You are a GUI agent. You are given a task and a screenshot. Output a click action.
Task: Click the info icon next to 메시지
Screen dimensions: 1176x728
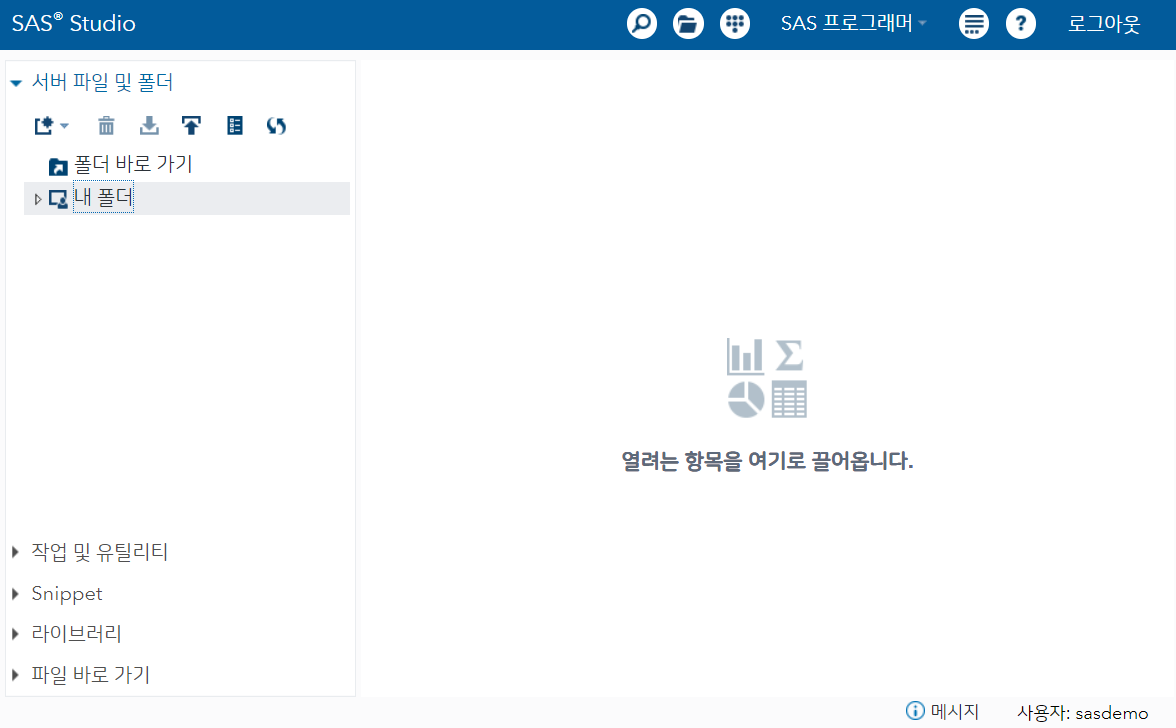coord(914,710)
